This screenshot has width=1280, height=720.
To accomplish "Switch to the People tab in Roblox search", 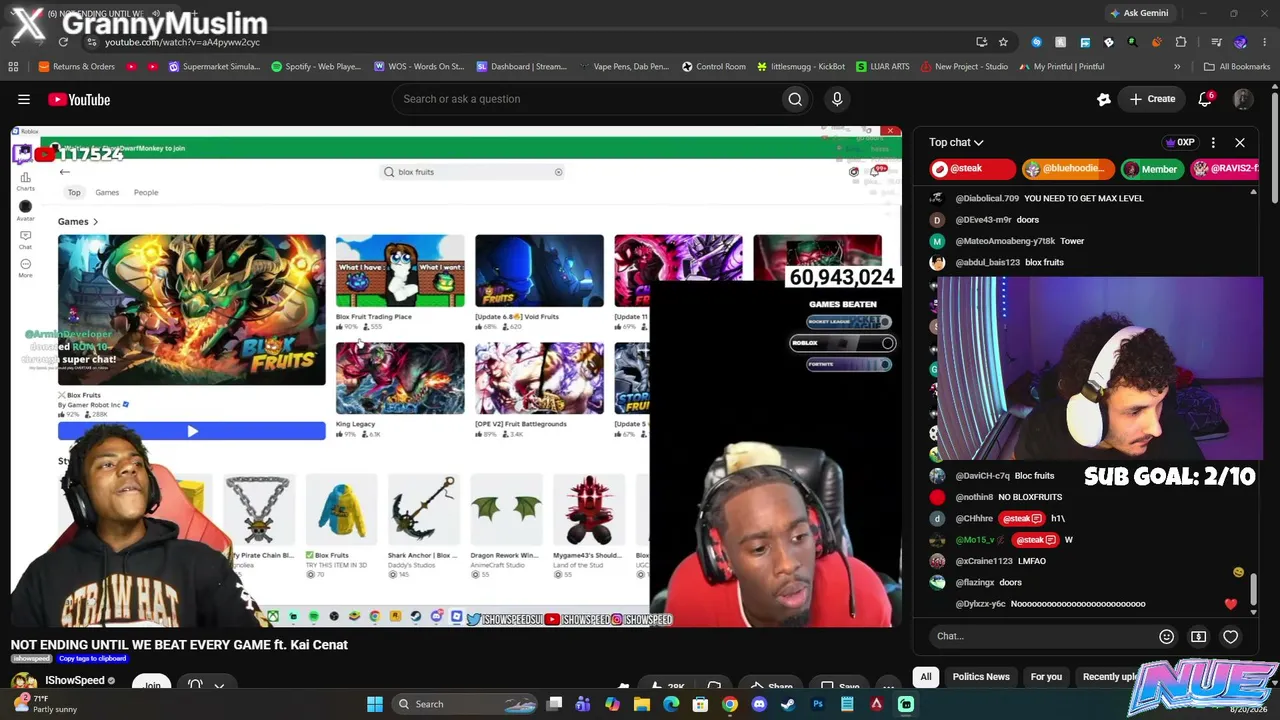I will click(146, 193).
